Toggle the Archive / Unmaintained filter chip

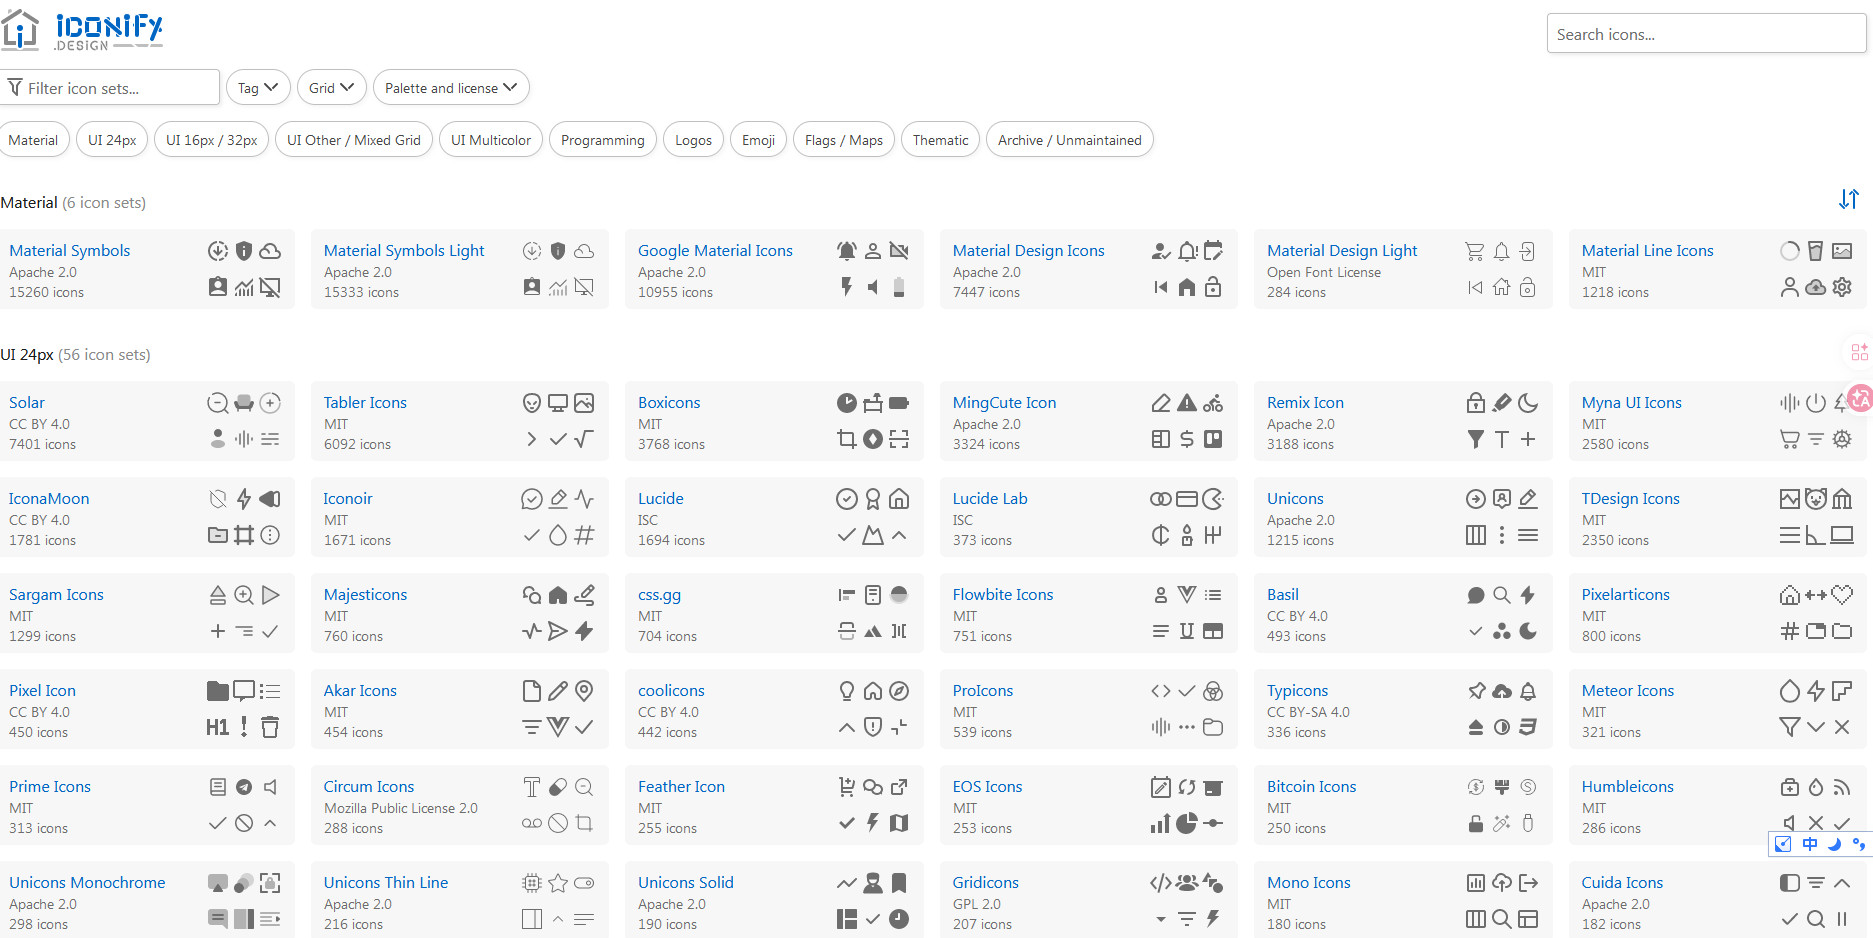[x=1069, y=140]
